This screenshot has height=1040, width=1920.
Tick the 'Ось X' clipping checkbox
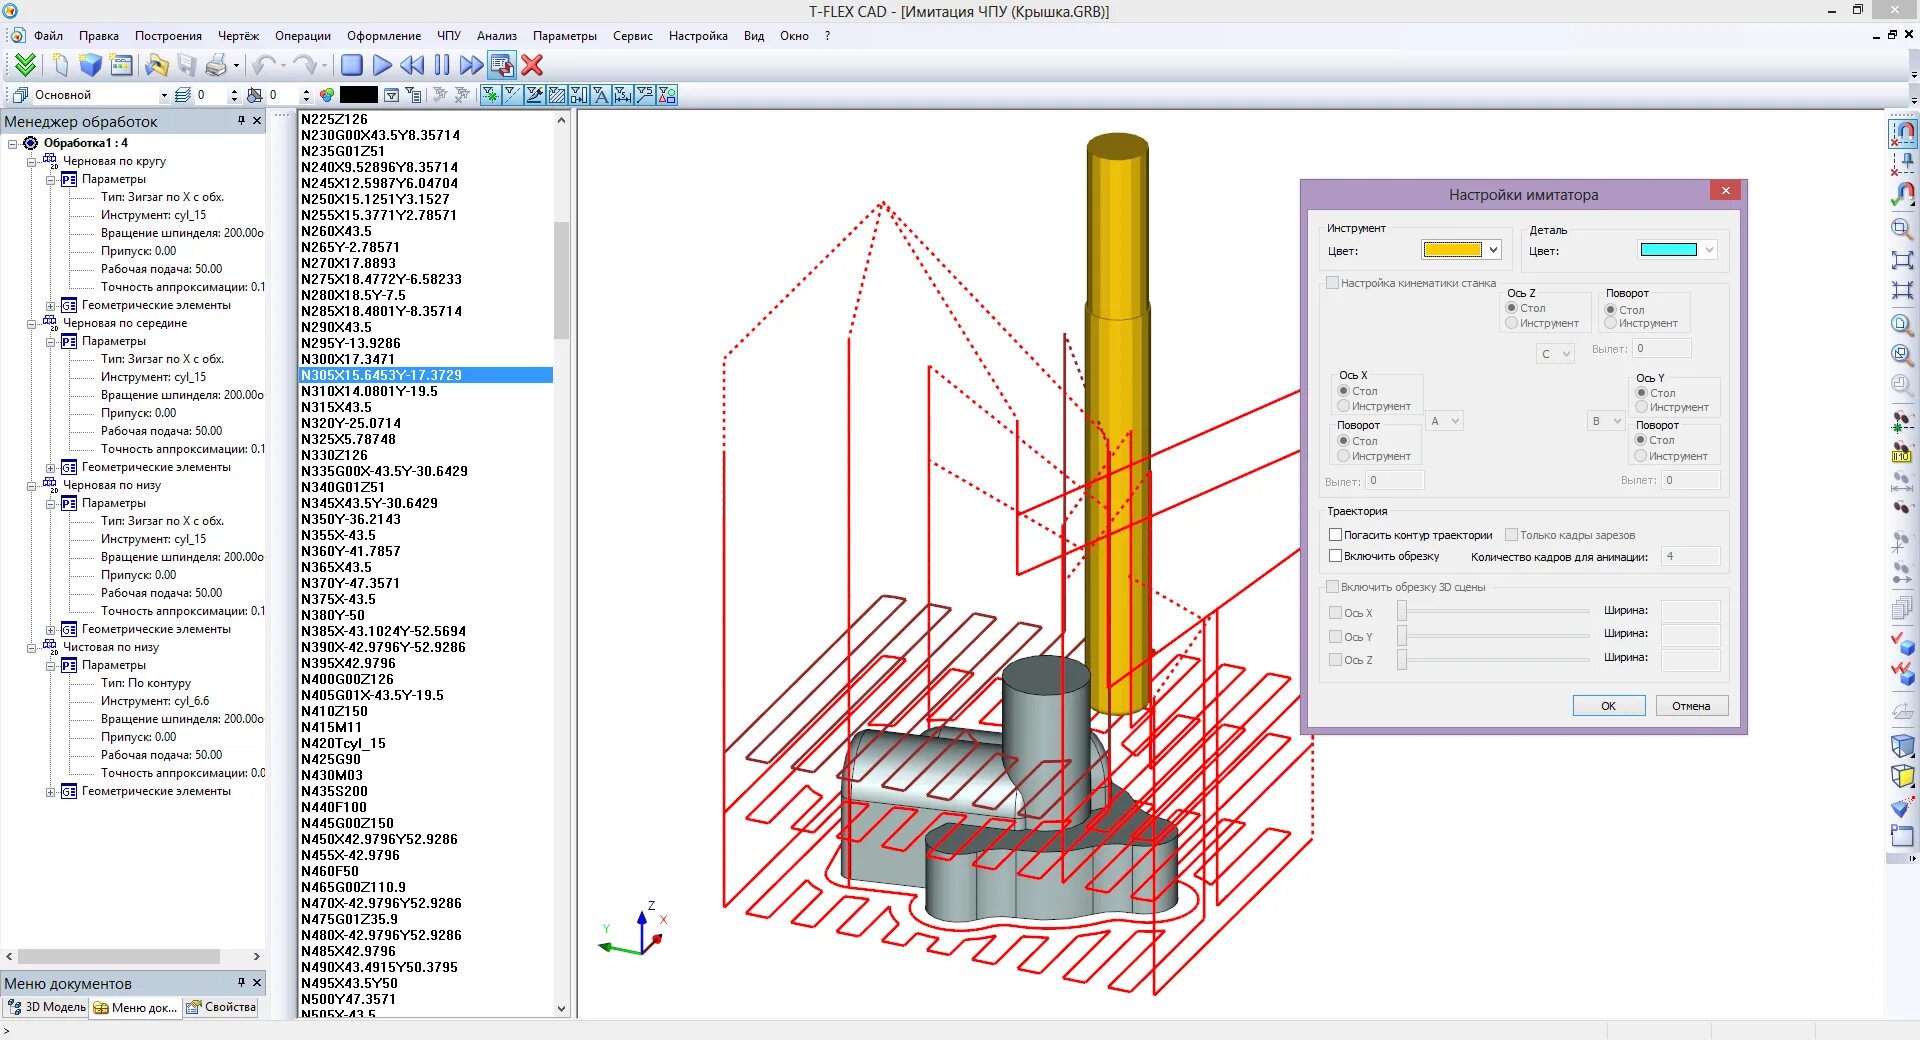[1335, 613]
